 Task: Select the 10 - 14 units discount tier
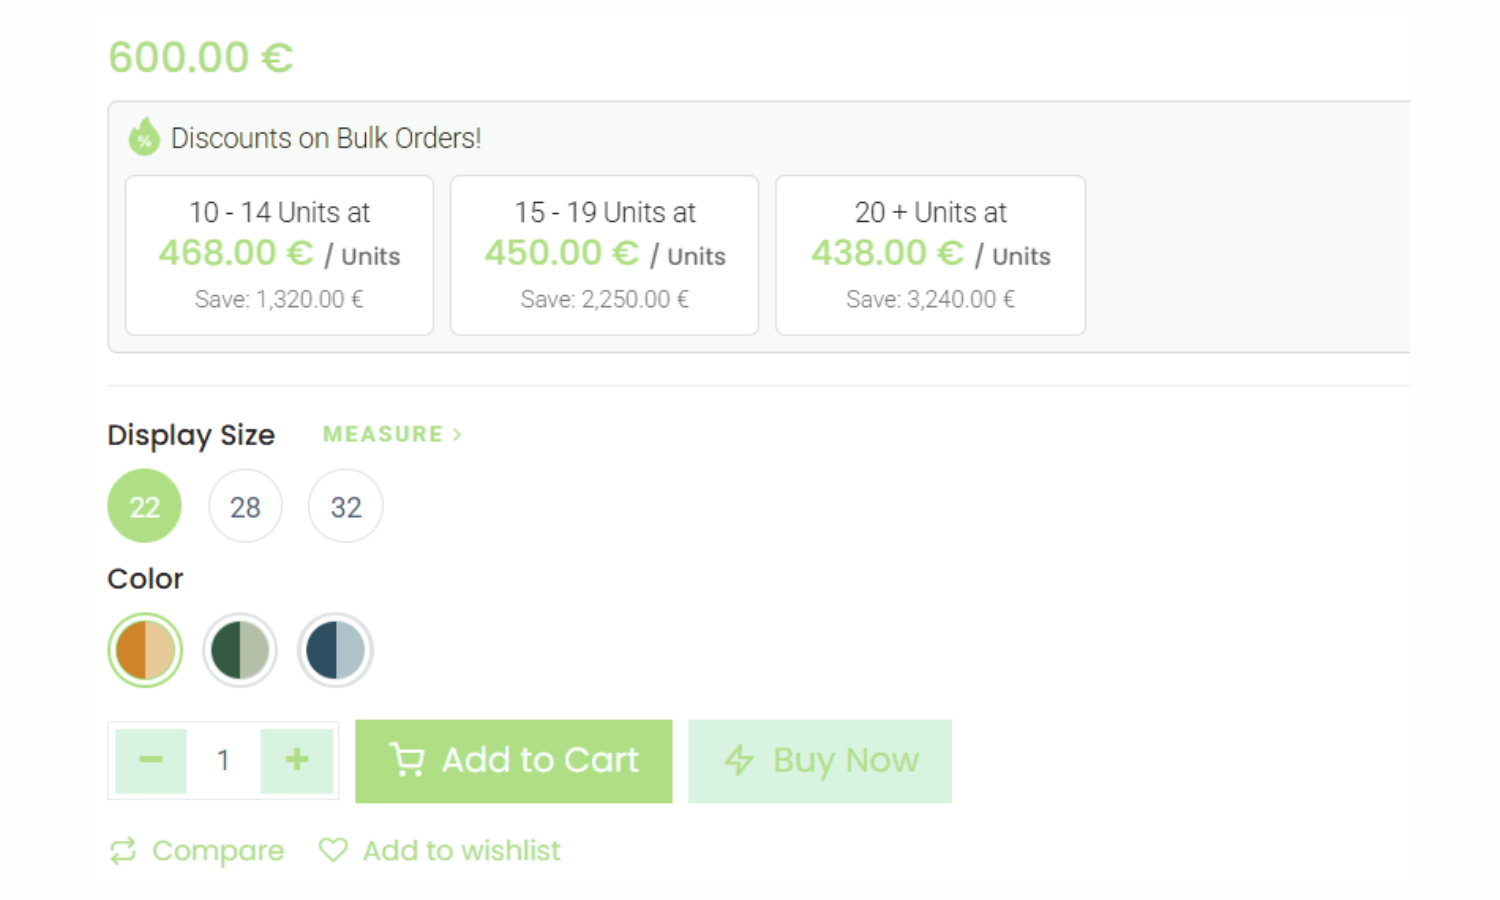pos(279,255)
